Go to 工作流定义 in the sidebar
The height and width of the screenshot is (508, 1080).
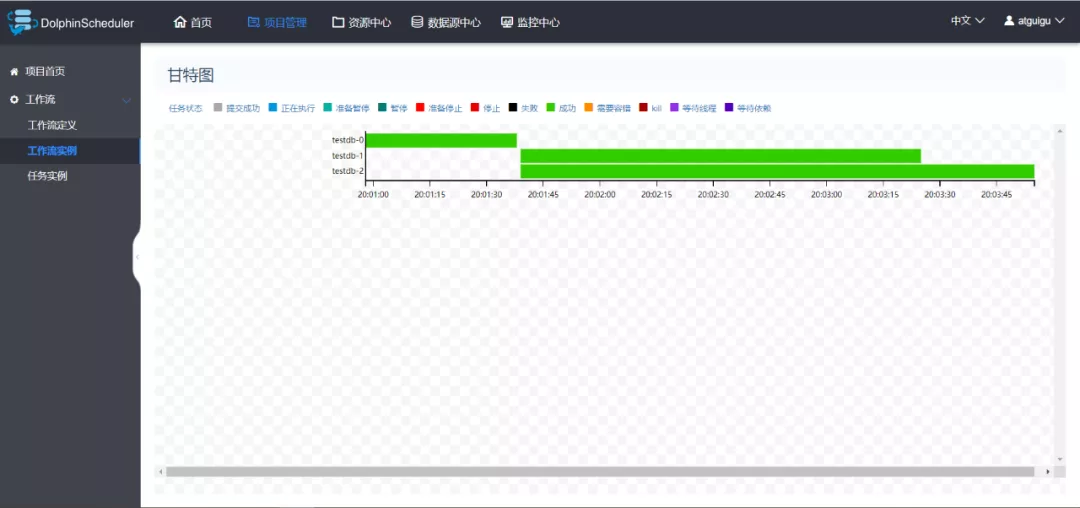(52, 125)
